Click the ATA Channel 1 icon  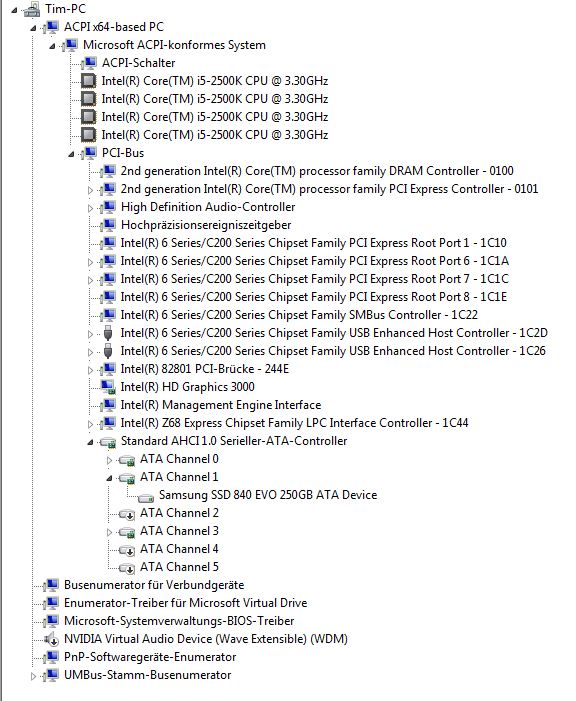[127, 478]
